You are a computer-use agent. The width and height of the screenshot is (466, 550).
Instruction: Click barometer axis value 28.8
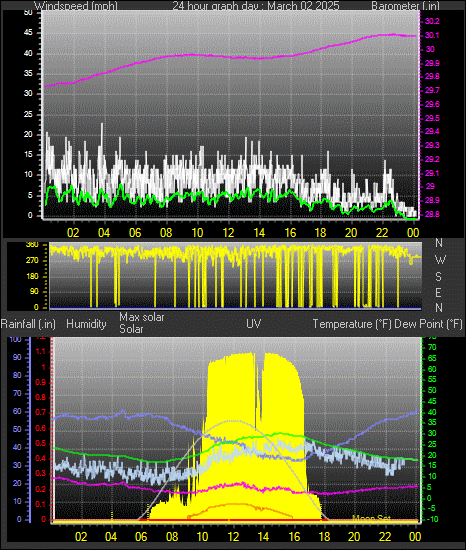coord(432,214)
